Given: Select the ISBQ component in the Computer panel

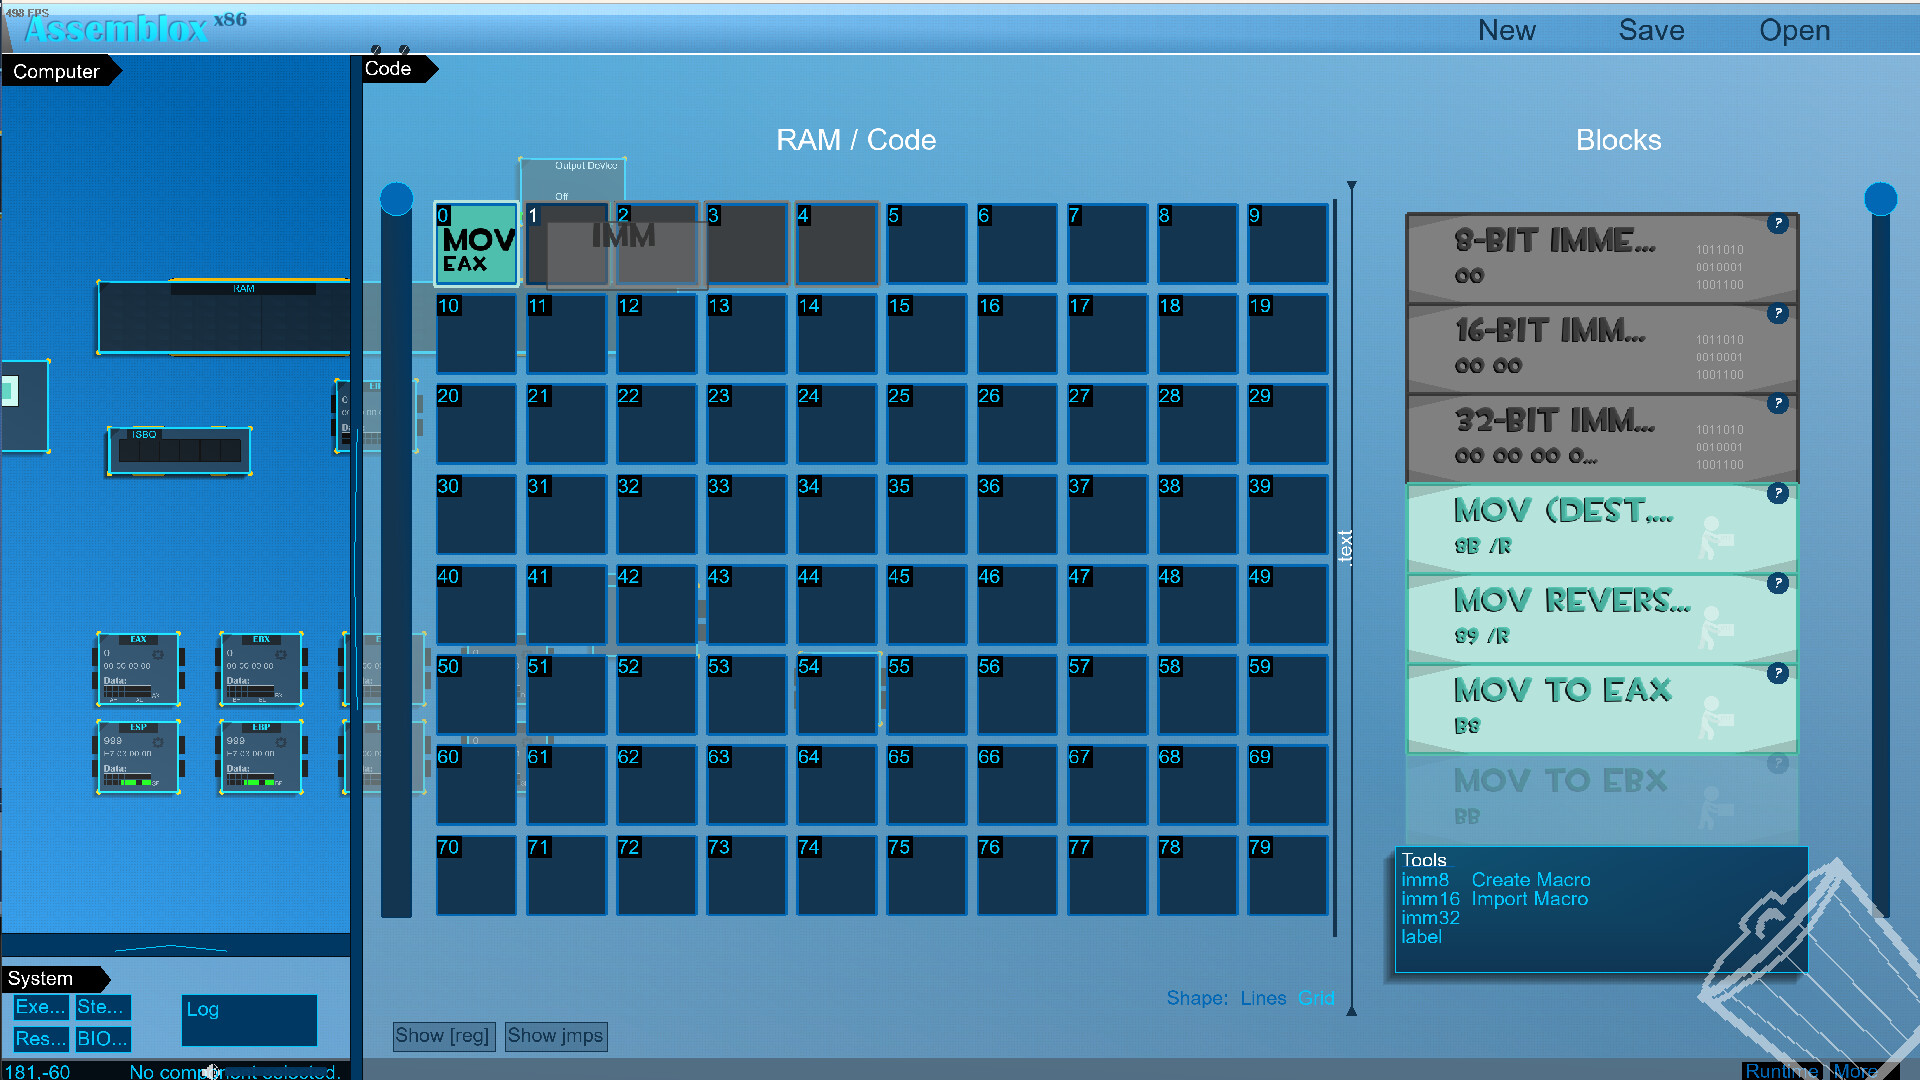Looking at the screenshot, I should pyautogui.click(x=178, y=450).
